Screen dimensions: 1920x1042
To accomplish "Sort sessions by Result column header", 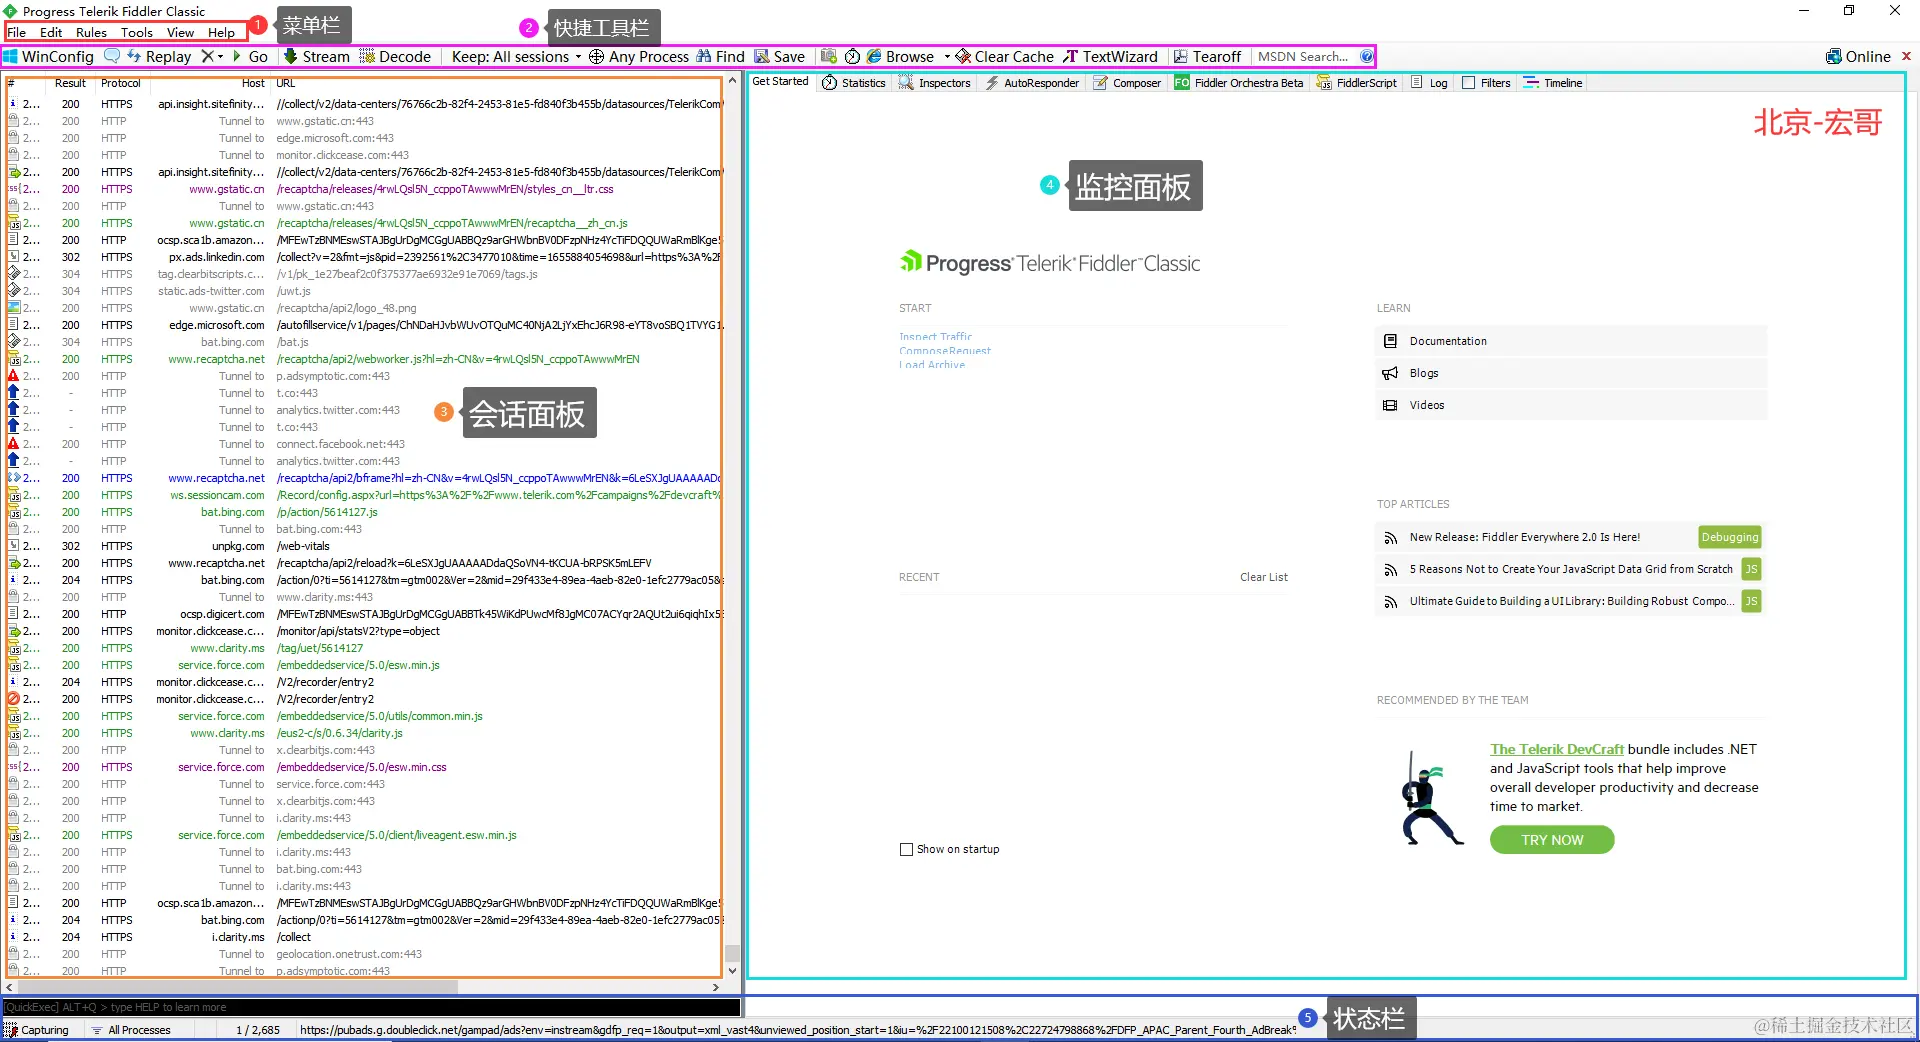I will point(70,83).
